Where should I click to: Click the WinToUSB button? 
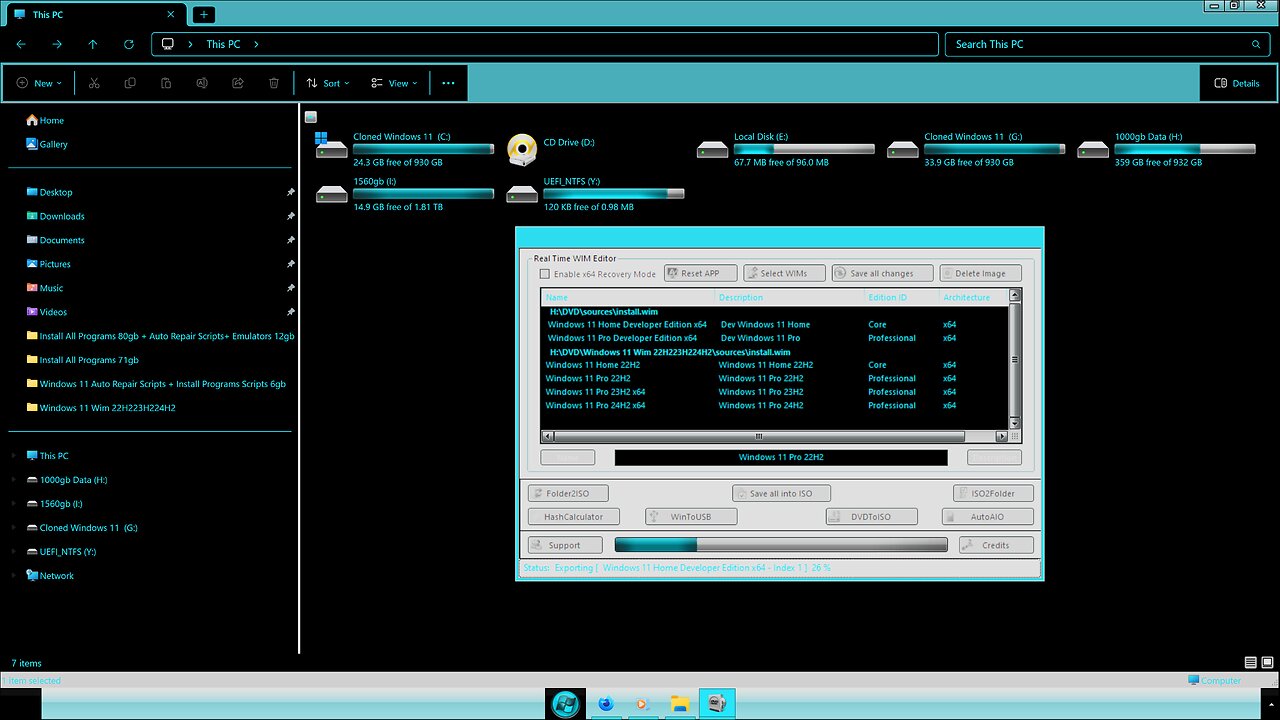[x=690, y=517]
